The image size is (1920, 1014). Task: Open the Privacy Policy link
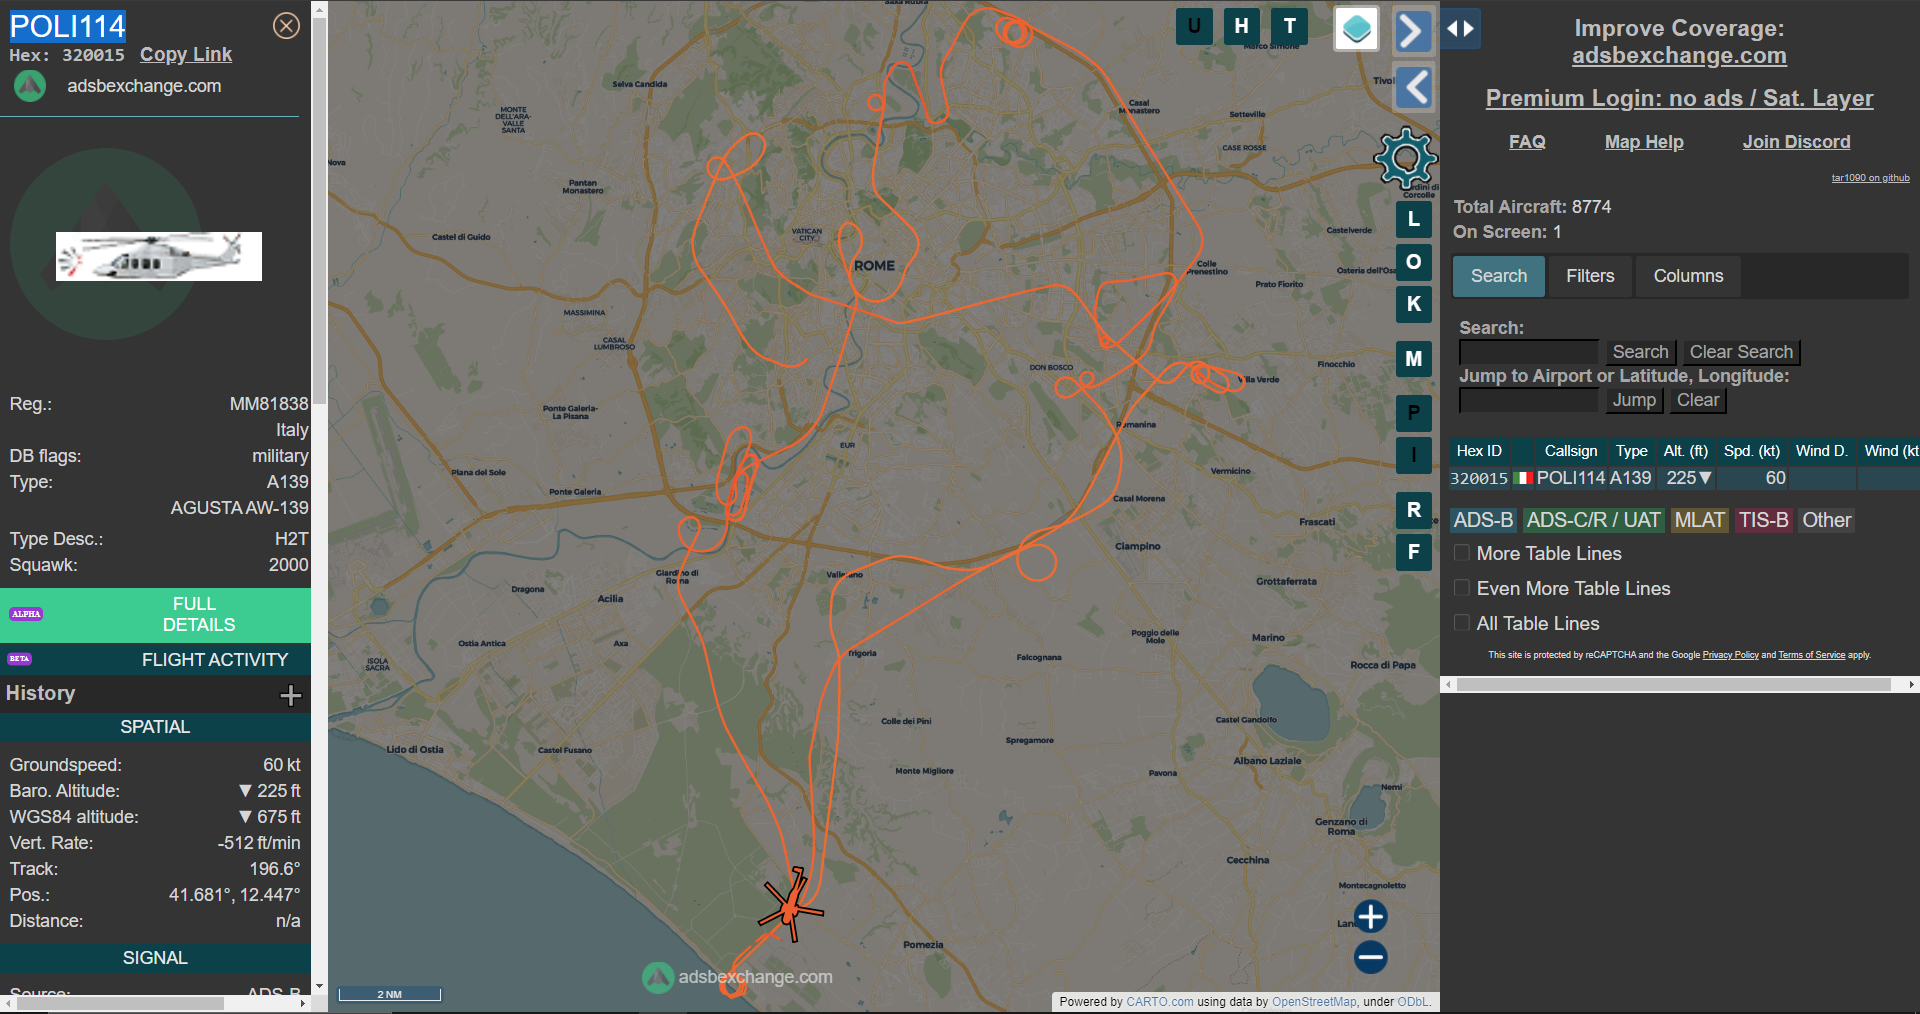tap(1730, 655)
